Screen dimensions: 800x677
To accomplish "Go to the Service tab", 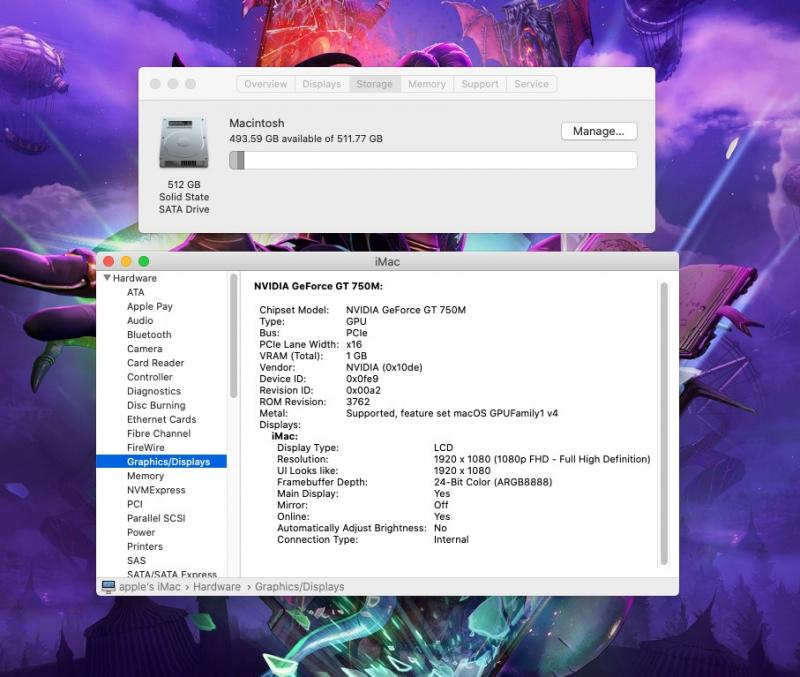I will [531, 84].
